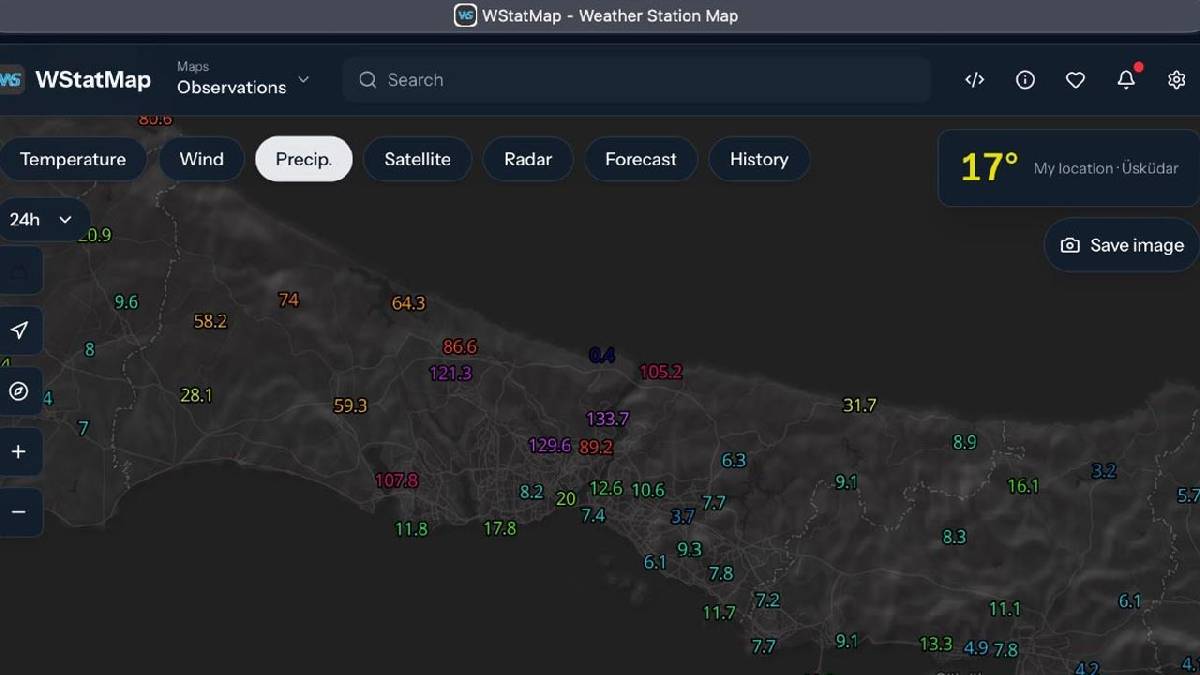Image resolution: width=1200 pixels, height=675 pixels.
Task: Click the compass icon on map
Action: tap(19, 391)
